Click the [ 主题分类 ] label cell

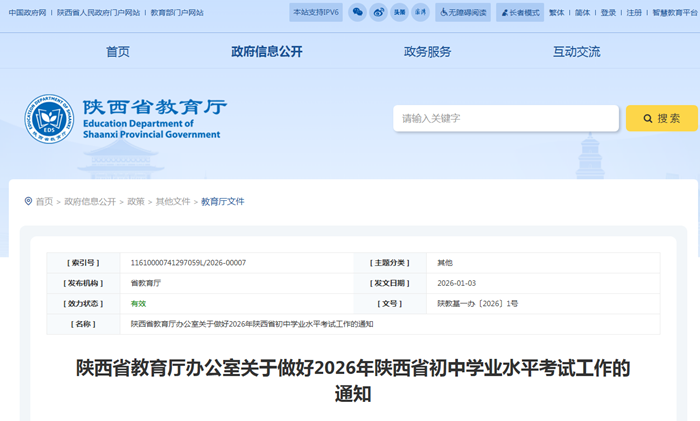click(390, 263)
